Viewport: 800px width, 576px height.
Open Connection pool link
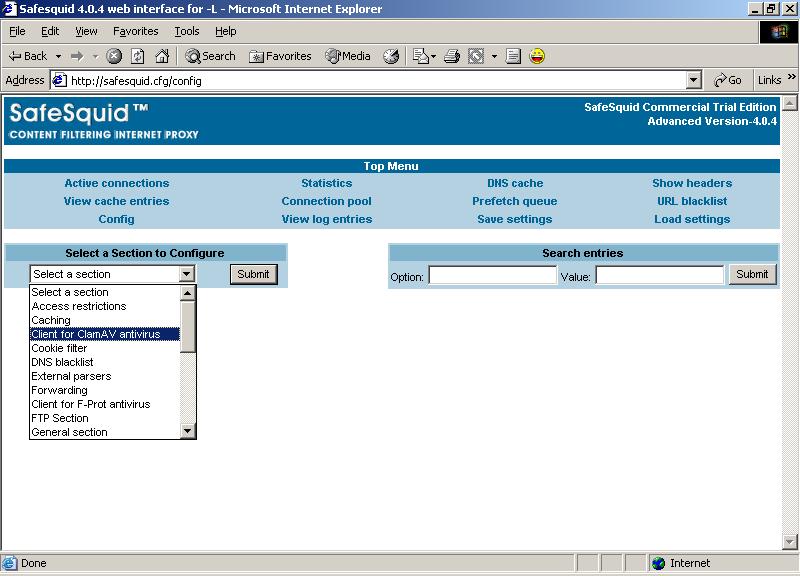pos(327,201)
